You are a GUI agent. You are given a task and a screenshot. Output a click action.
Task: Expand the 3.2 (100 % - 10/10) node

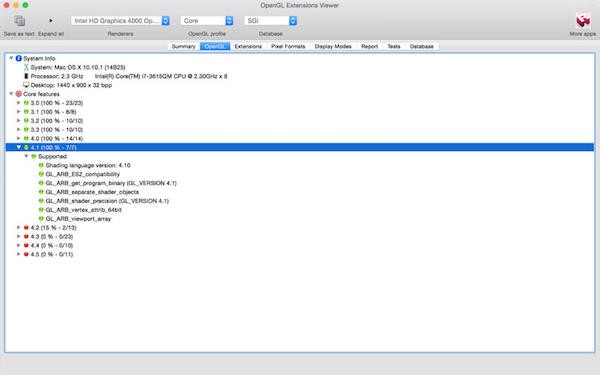pyautogui.click(x=18, y=121)
